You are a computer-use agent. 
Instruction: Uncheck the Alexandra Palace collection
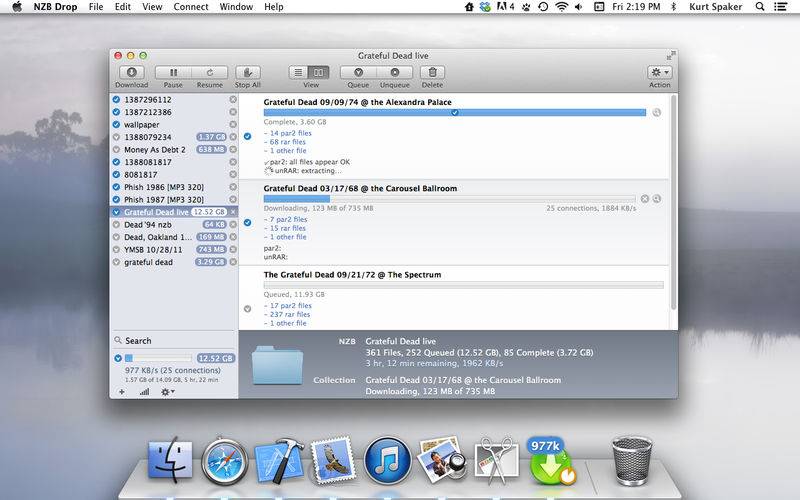coord(247,136)
